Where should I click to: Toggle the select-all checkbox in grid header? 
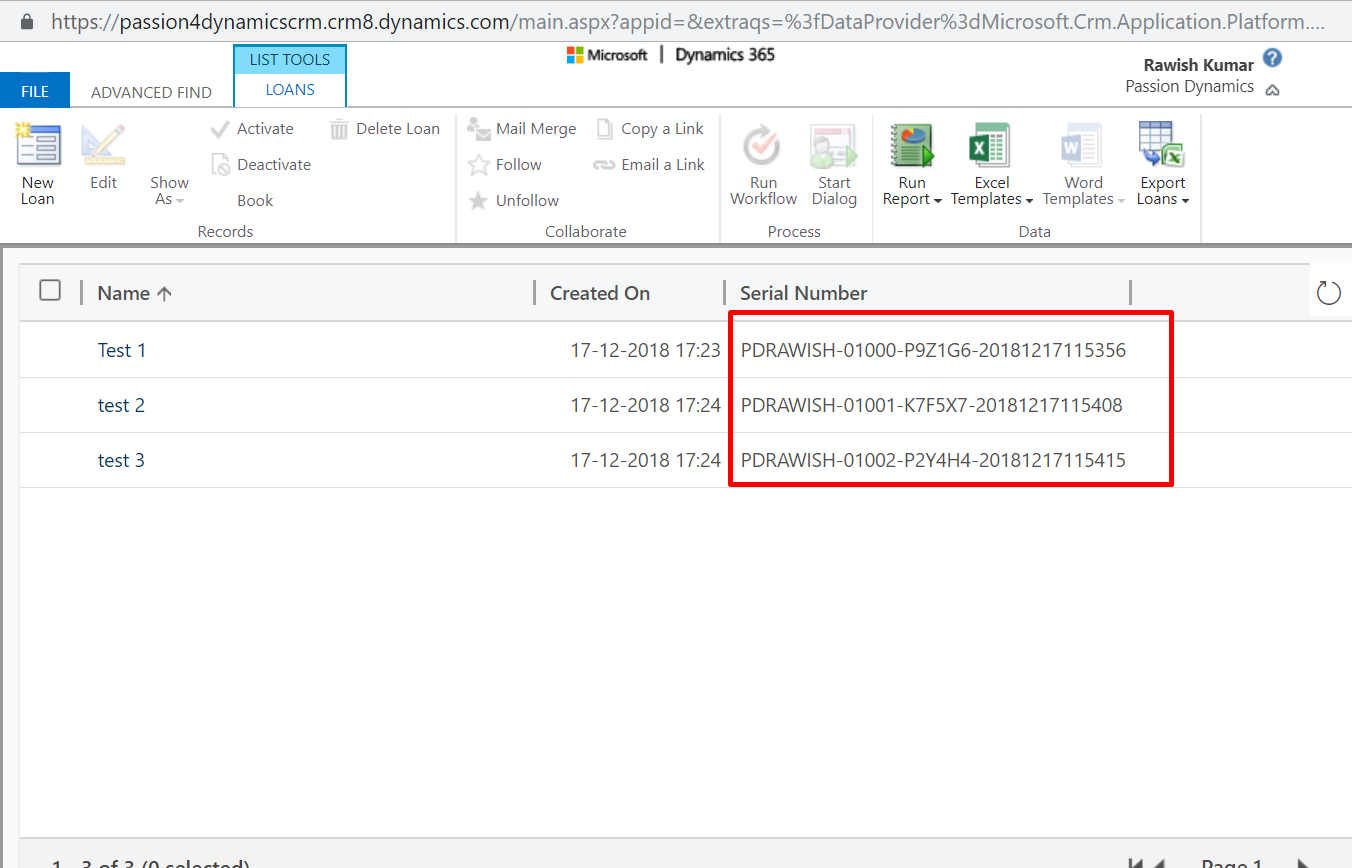pyautogui.click(x=50, y=291)
